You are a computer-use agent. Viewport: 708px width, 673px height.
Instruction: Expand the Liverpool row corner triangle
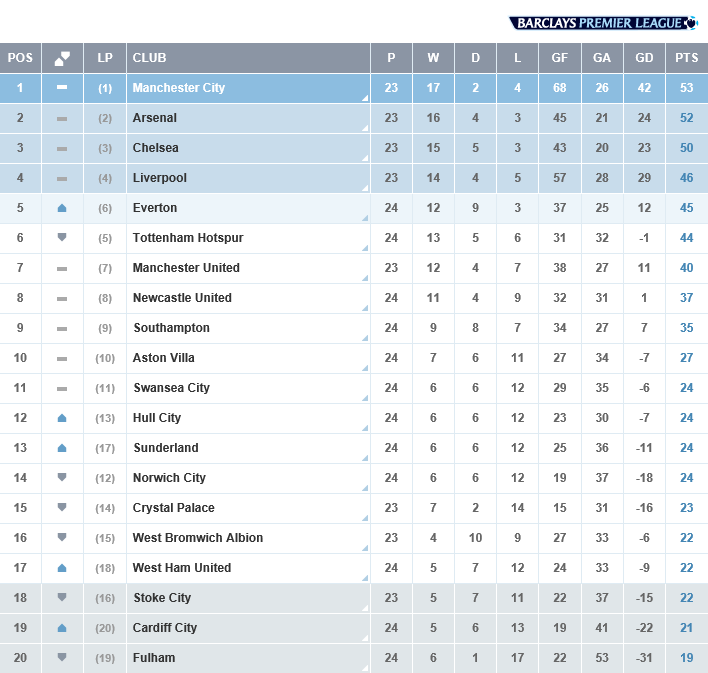coord(365,188)
